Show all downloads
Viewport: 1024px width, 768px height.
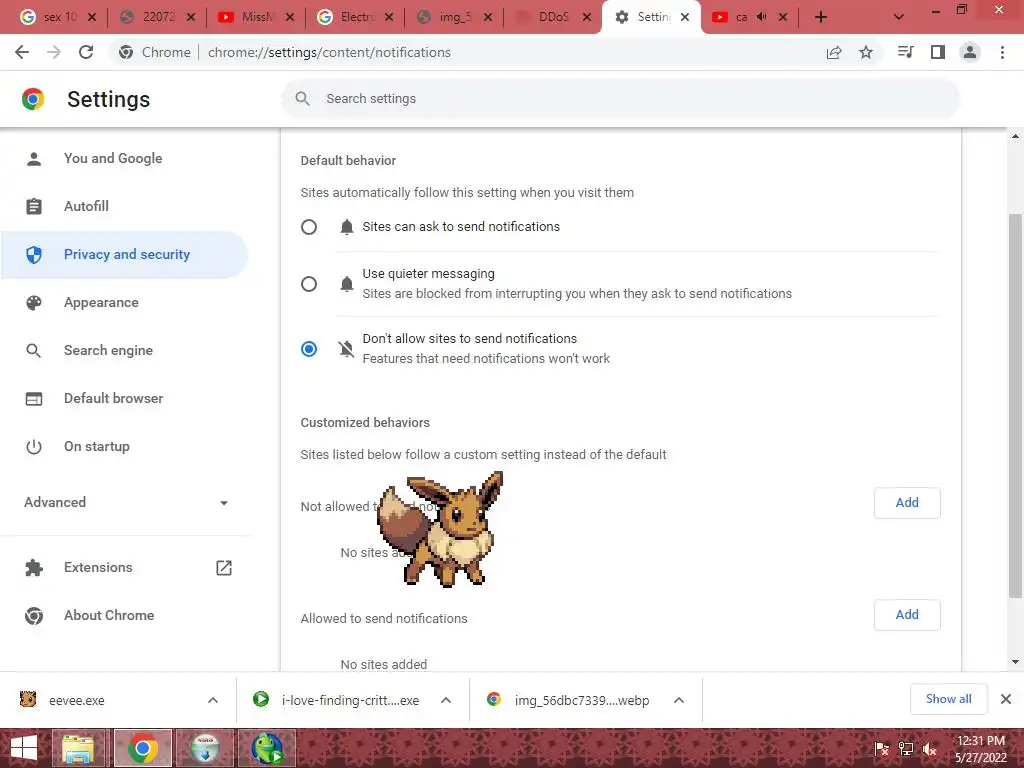pos(948,699)
